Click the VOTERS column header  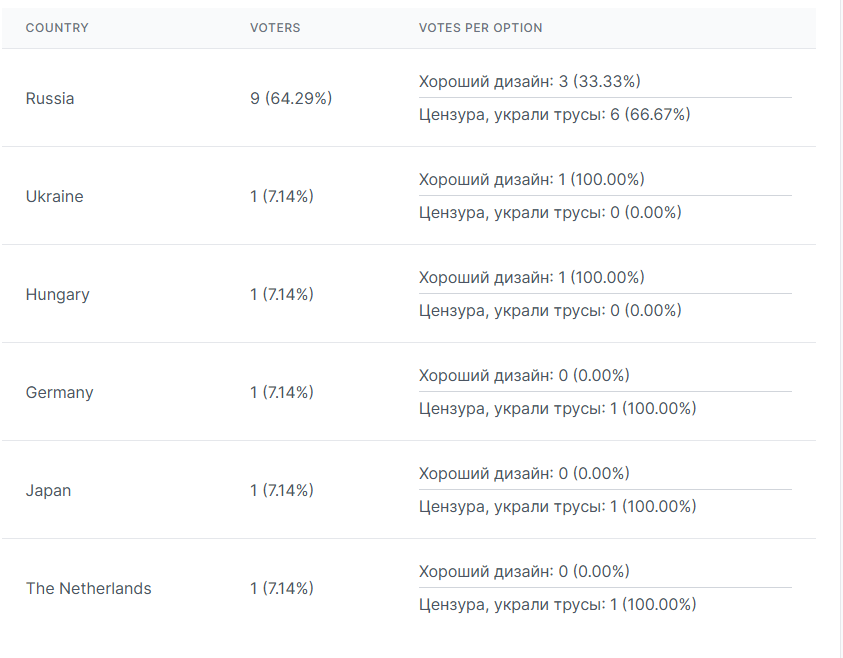(x=275, y=28)
